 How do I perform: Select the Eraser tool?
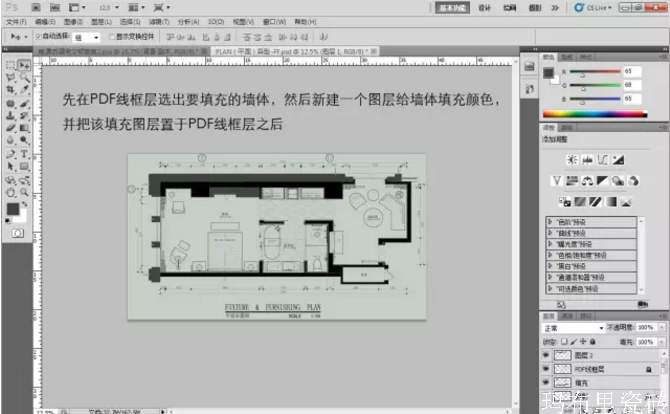[x=10, y=128]
